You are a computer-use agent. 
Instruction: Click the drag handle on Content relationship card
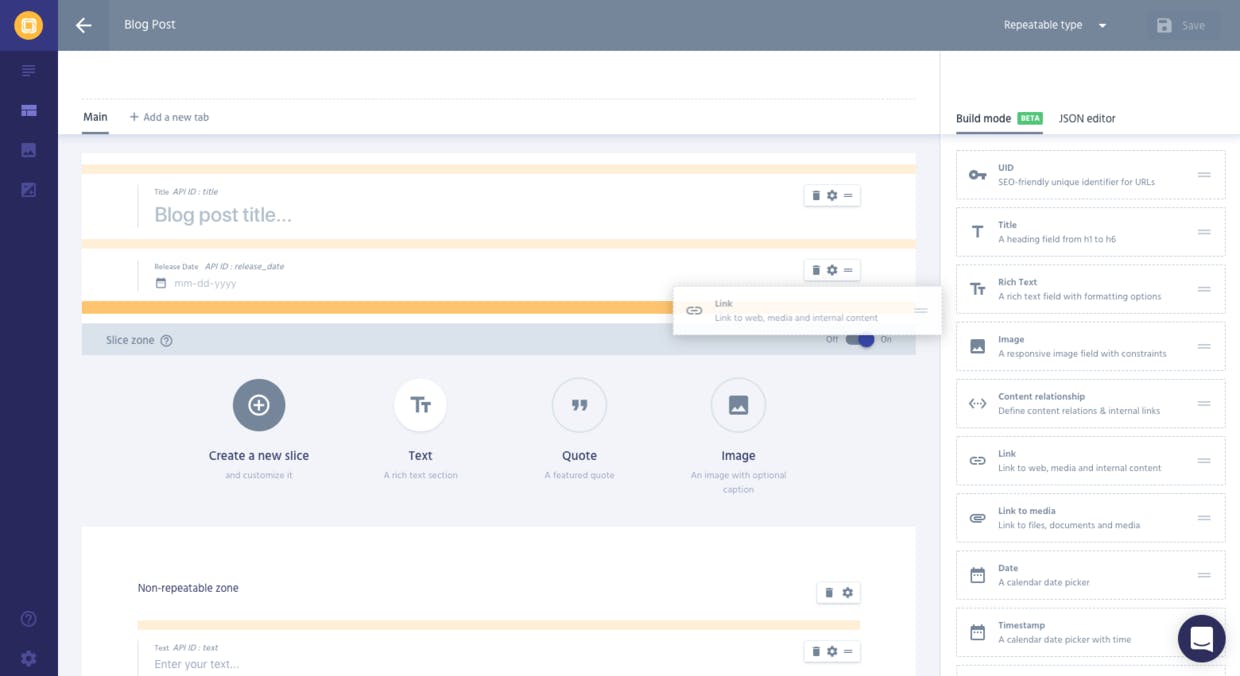1204,404
